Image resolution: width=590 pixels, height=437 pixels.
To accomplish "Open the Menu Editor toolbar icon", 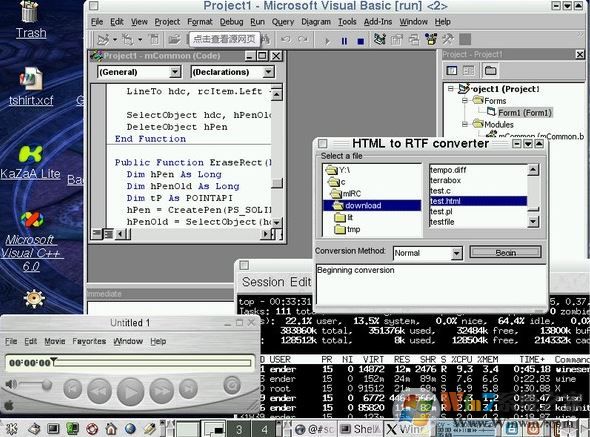I will [x=154, y=39].
